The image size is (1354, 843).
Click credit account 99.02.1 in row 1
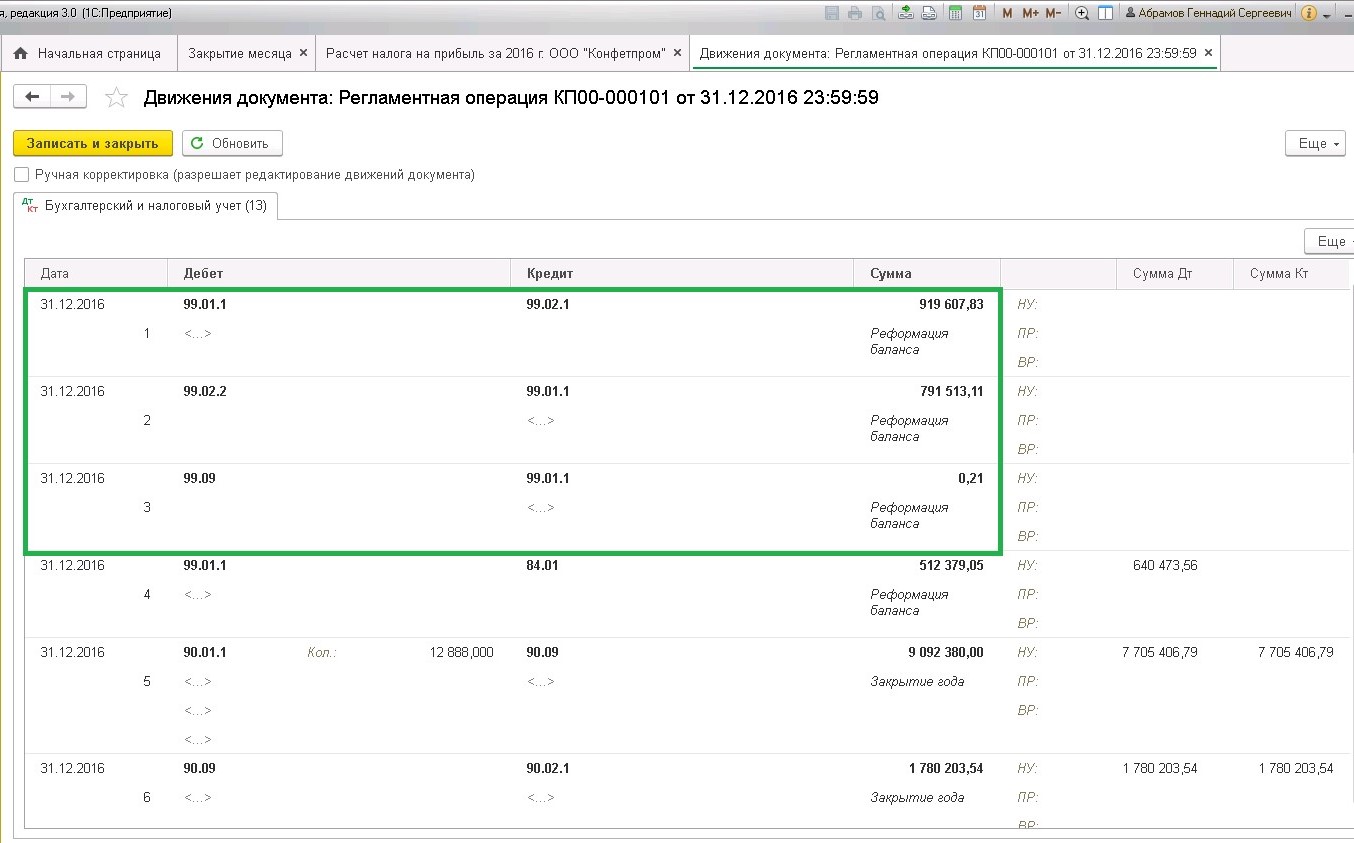click(x=548, y=305)
